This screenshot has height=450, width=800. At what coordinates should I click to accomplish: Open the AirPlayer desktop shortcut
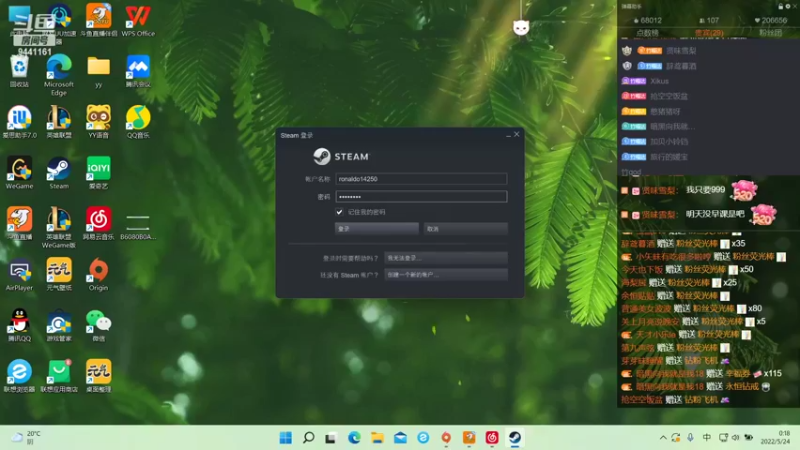point(19,274)
